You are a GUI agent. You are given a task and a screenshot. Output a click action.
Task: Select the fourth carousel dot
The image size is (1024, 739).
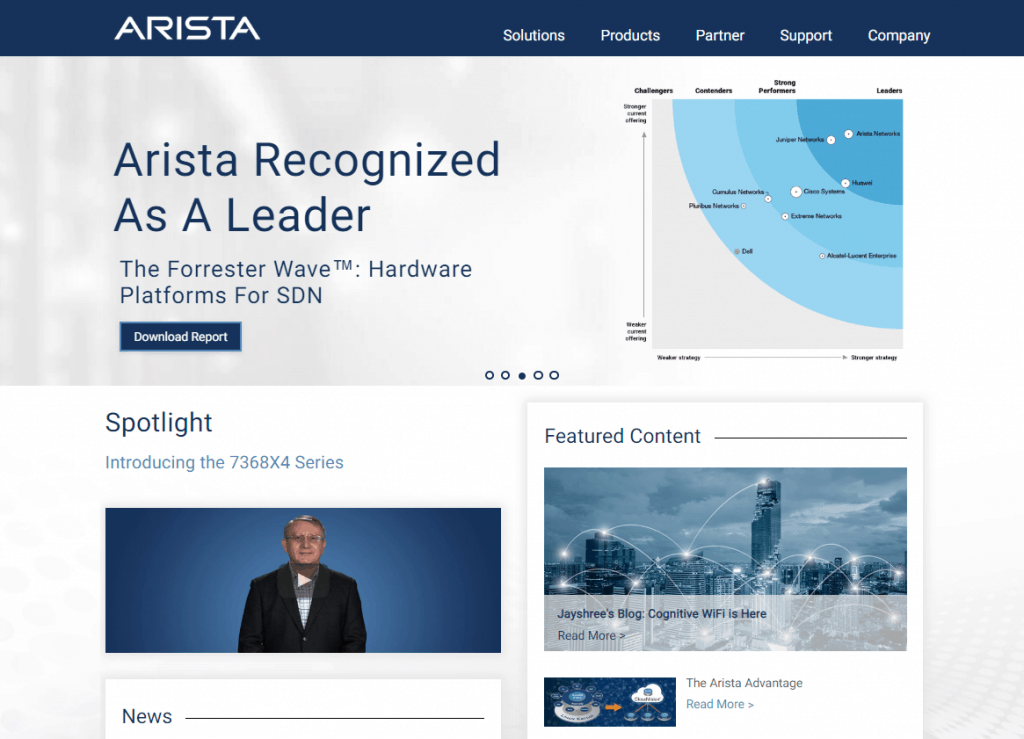[x=538, y=375]
